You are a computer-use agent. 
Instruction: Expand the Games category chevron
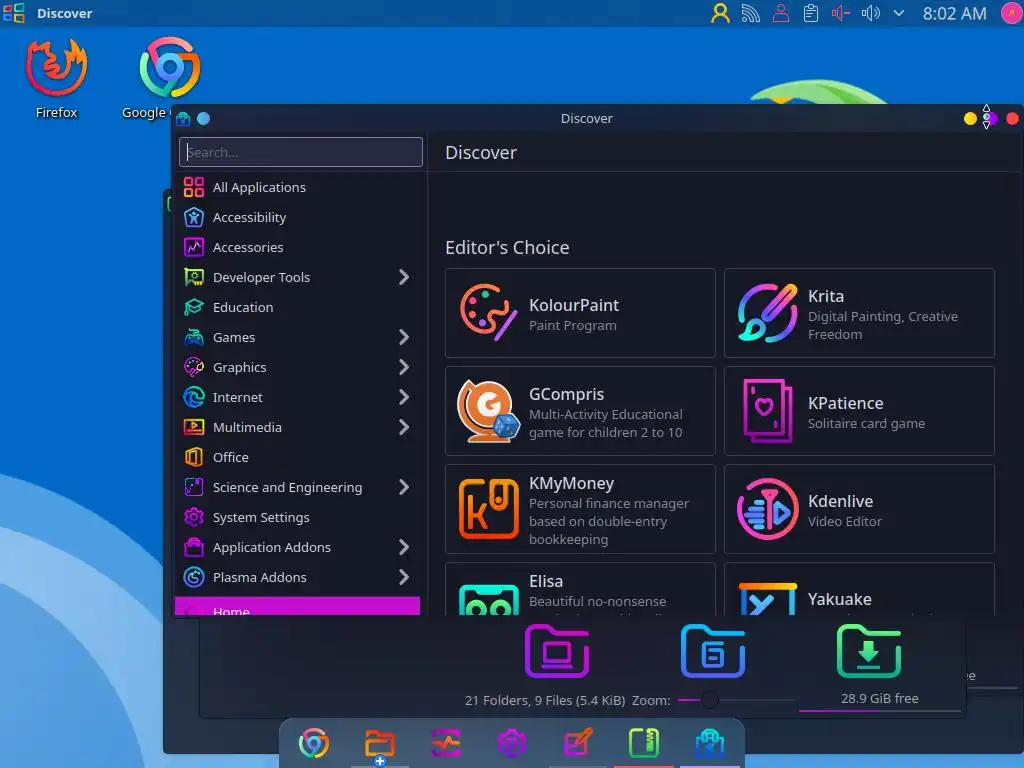404,338
